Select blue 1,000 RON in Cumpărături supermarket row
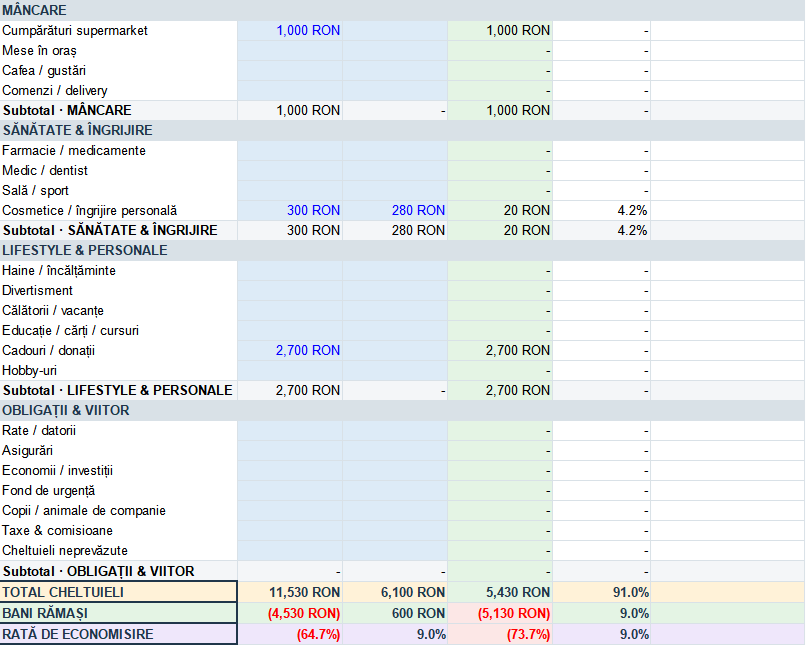This screenshot has height=651, width=810. point(308,30)
